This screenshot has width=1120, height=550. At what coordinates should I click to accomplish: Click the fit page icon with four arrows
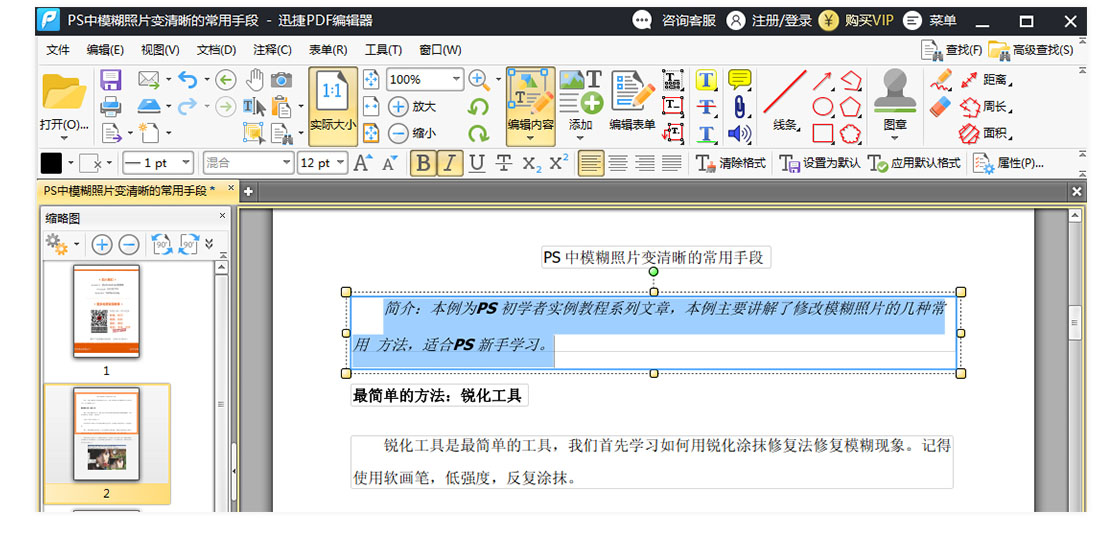371,79
